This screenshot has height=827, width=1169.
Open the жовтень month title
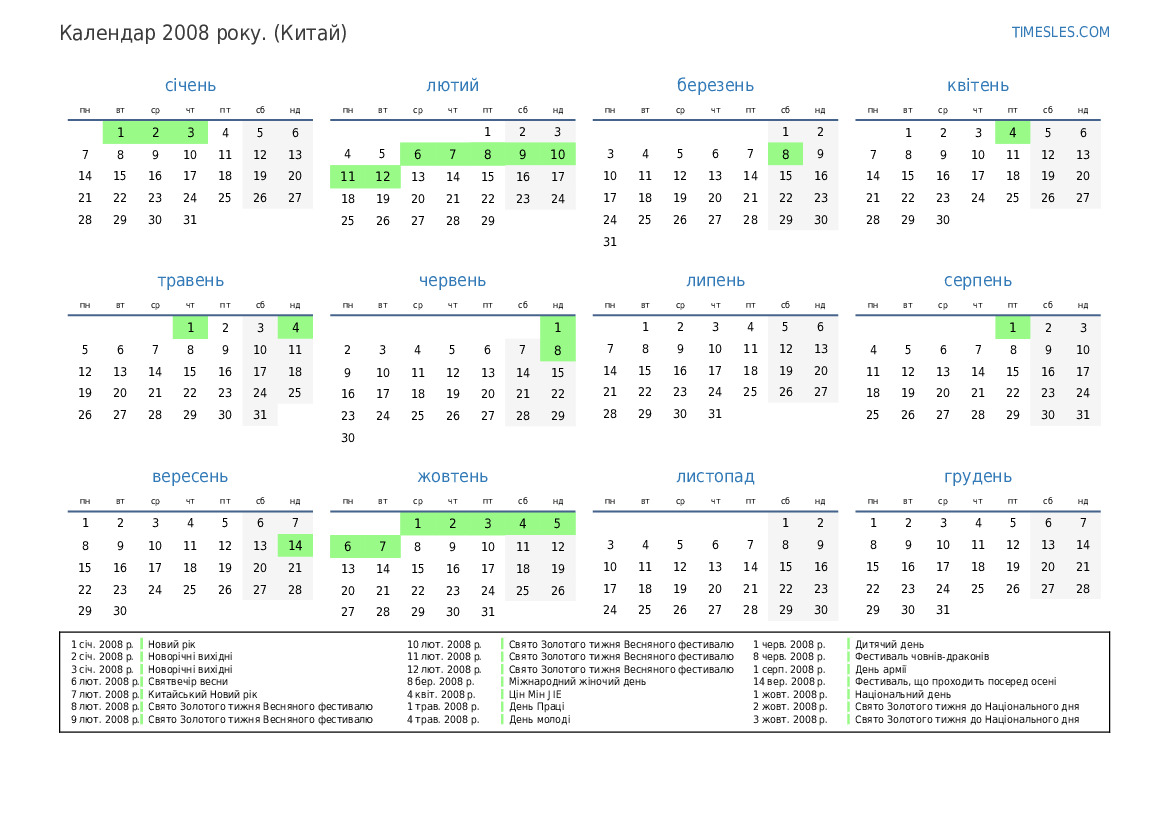pyautogui.click(x=452, y=477)
